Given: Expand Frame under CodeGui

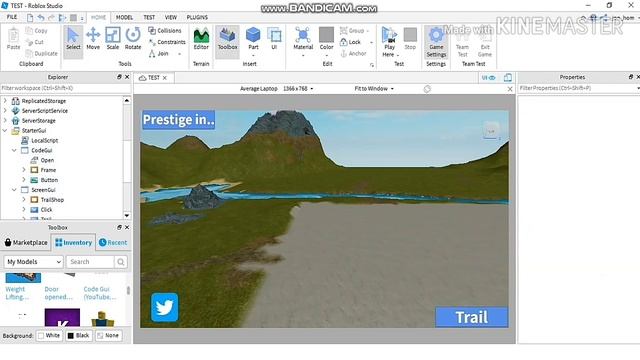Looking at the screenshot, I should 24,170.
